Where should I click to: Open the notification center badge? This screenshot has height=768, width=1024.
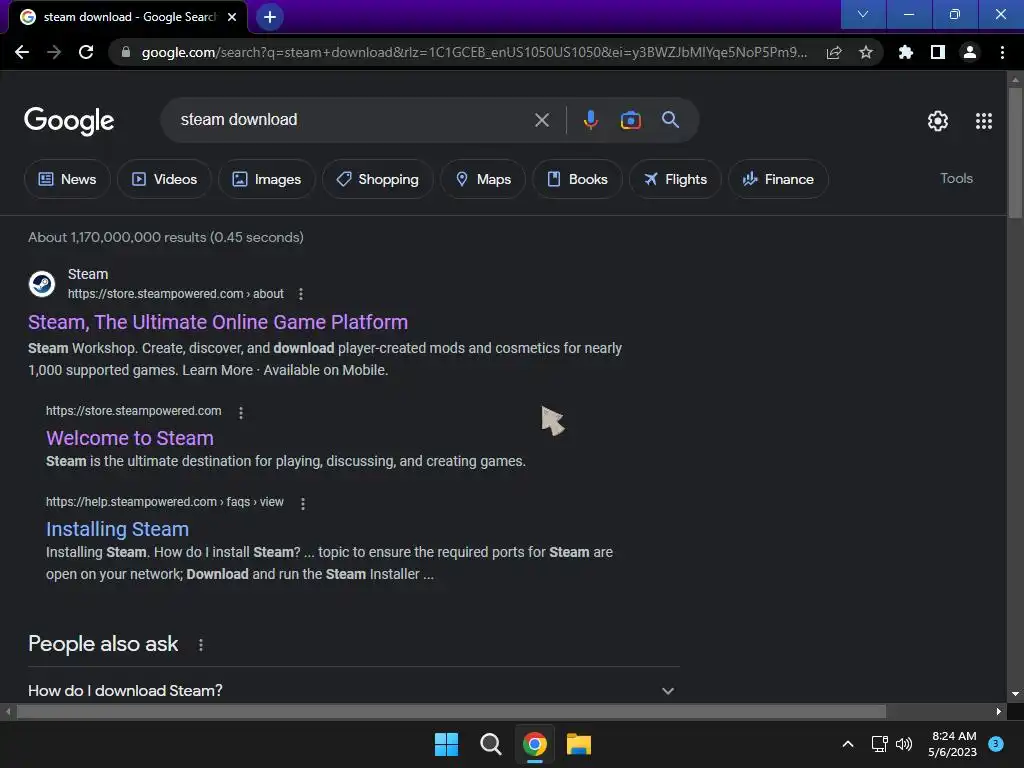[x=996, y=743]
